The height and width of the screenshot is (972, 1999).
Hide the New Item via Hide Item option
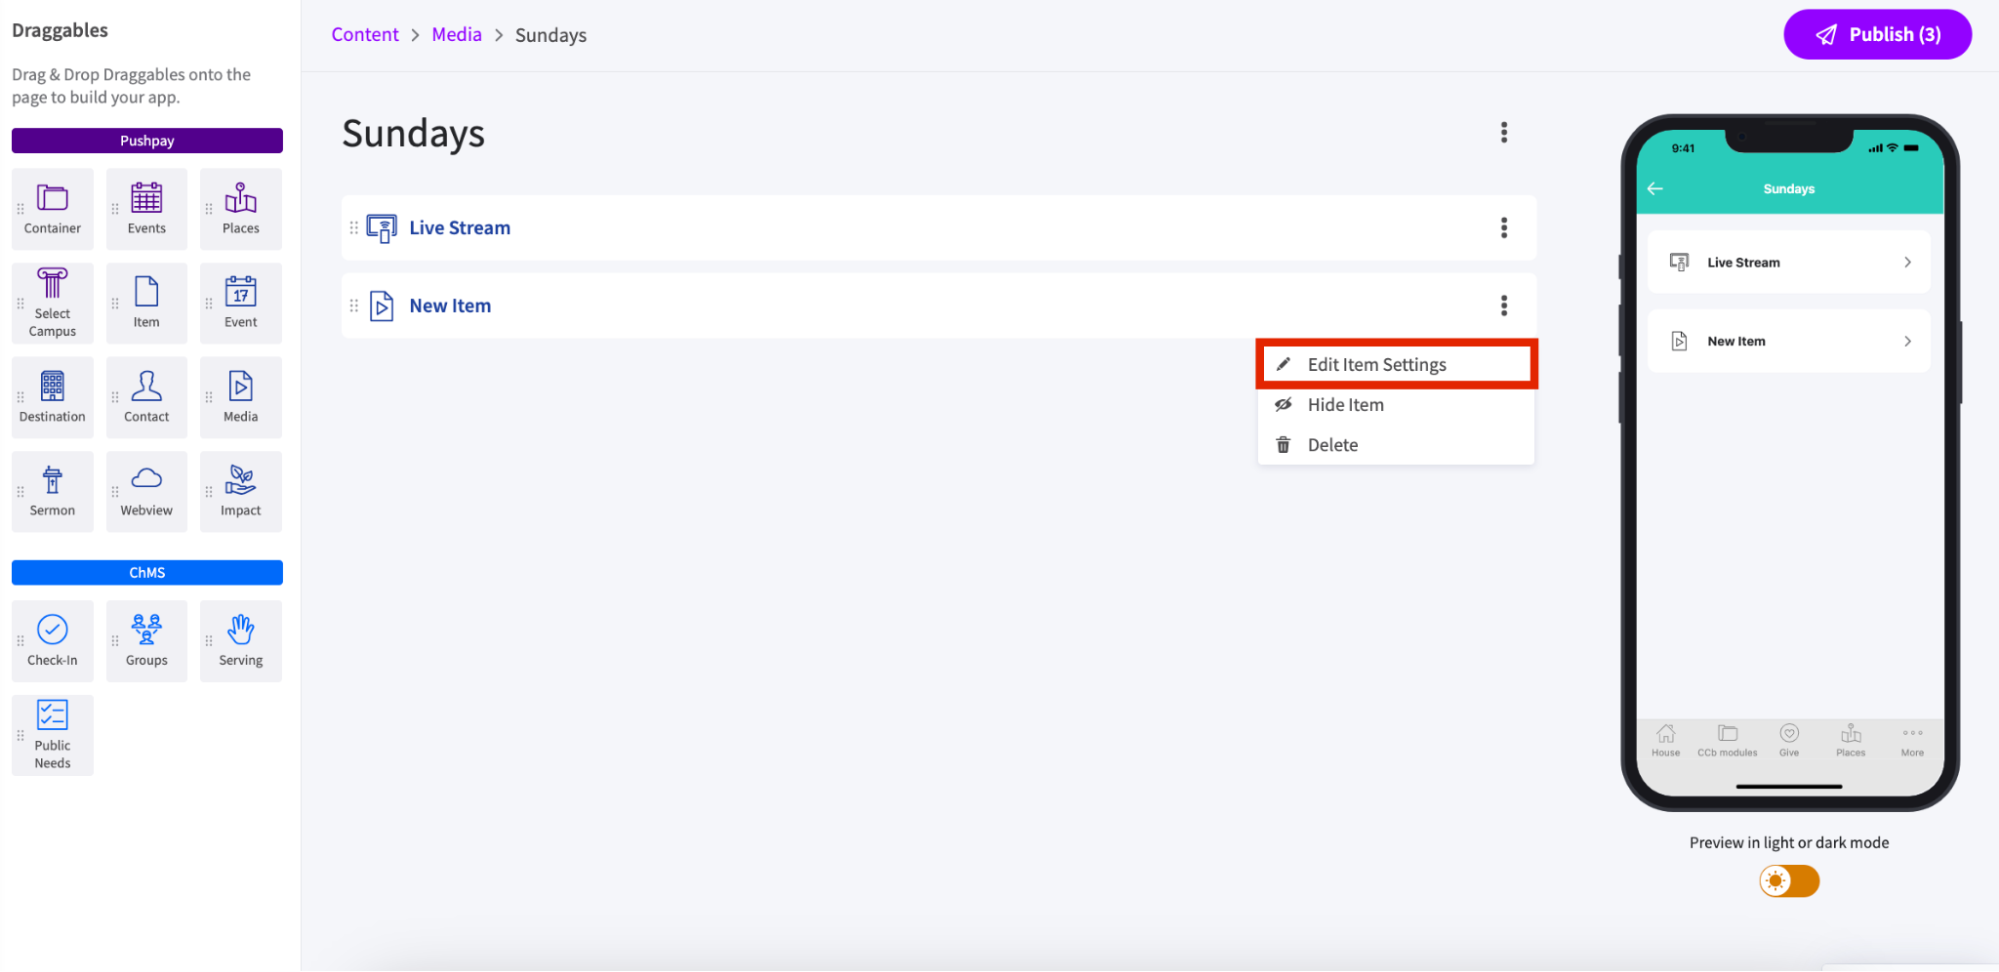coord(1345,404)
